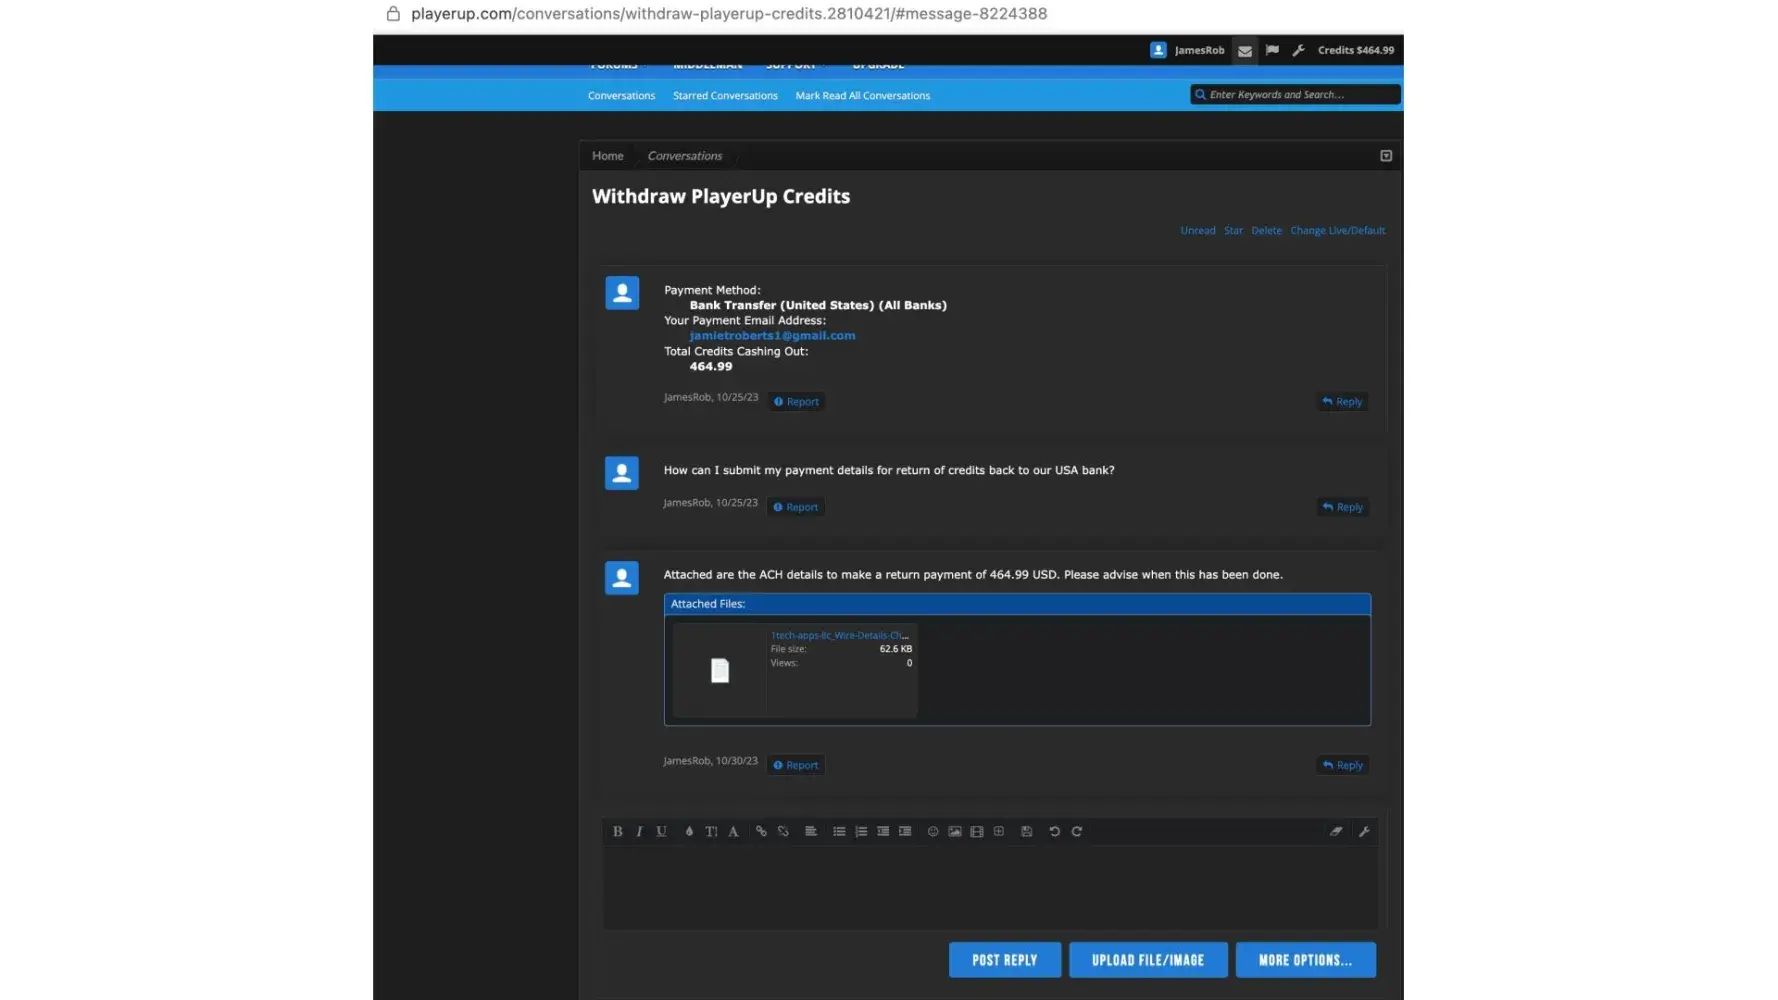The height and width of the screenshot is (1000, 1778).
Task: Select Mark Read All Conversations
Action: pyautogui.click(x=862, y=96)
